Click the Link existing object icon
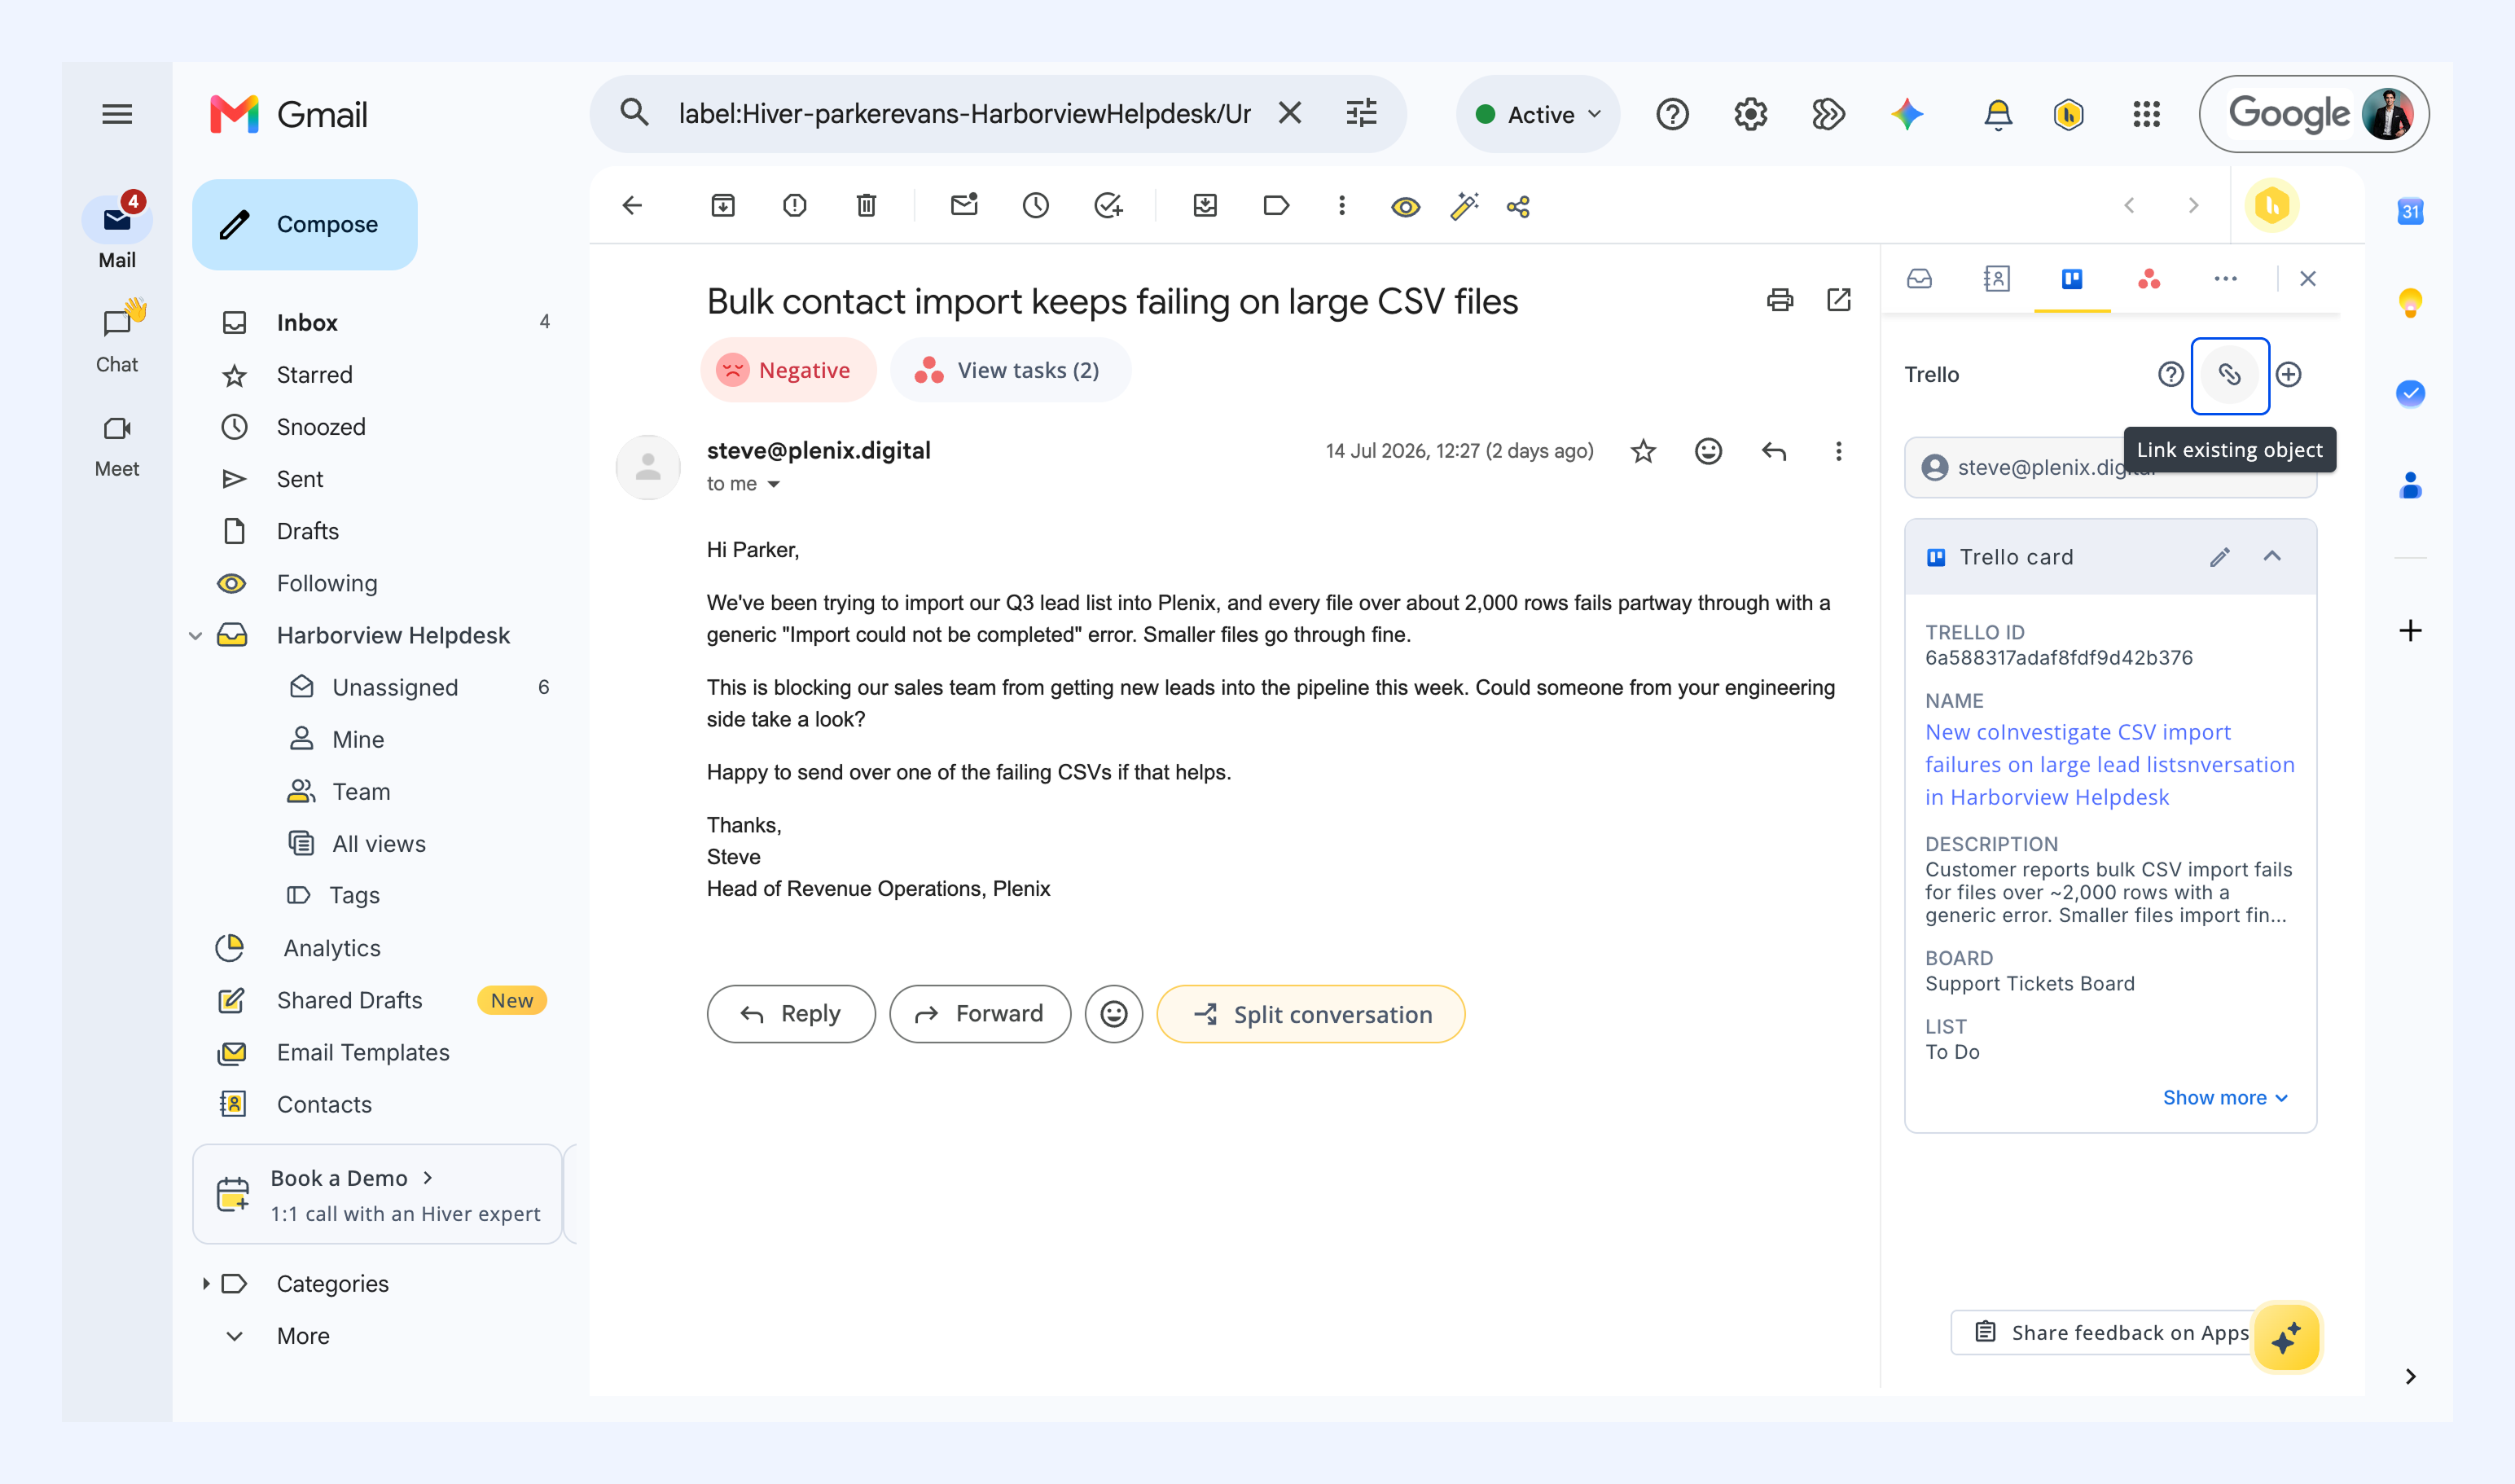2515x1484 pixels. click(2230, 375)
